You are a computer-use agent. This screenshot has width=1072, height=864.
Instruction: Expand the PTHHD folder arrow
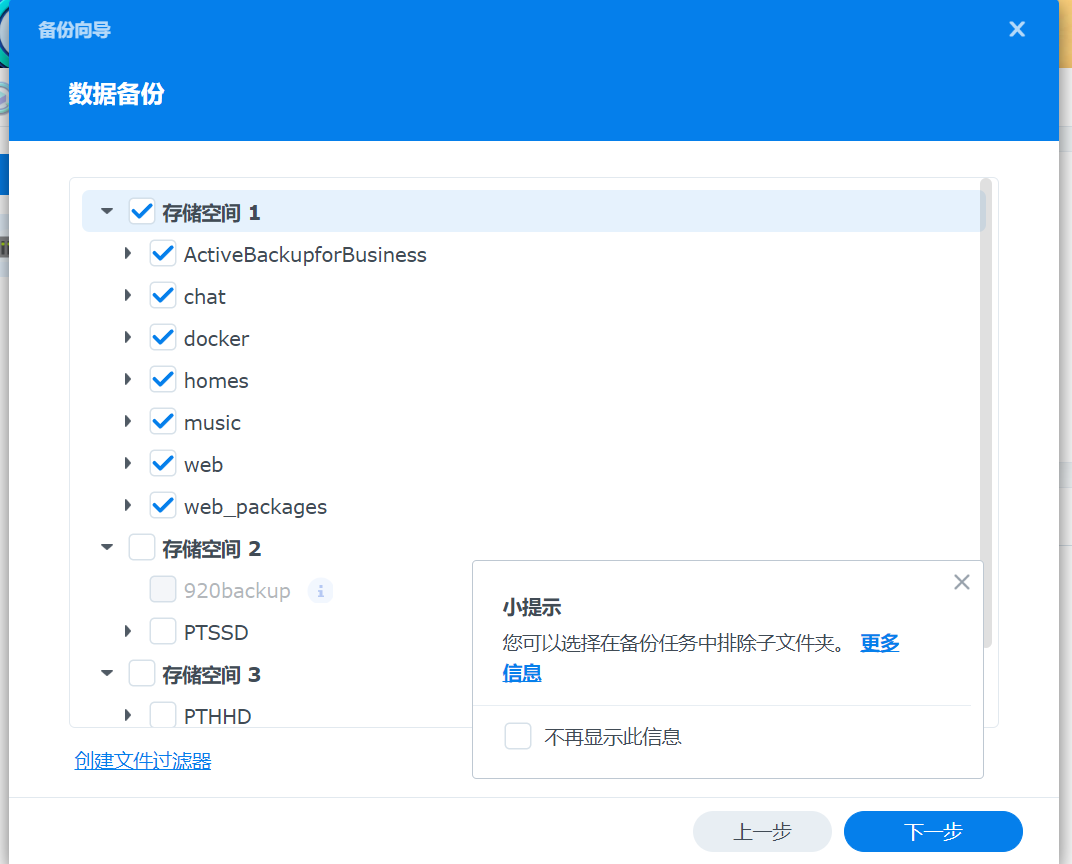pyautogui.click(x=128, y=715)
